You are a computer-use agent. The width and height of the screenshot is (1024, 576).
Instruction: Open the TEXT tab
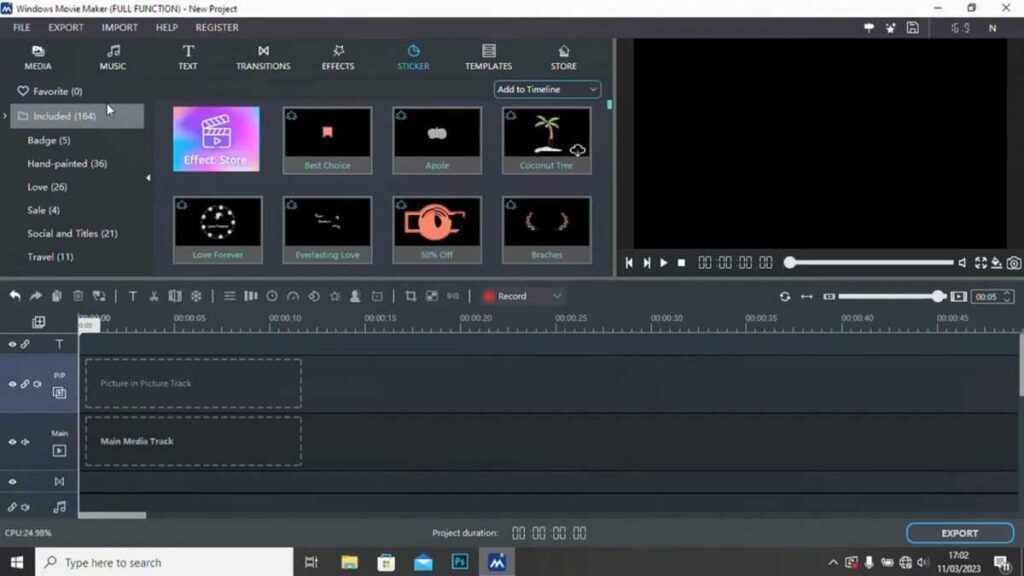pos(188,57)
